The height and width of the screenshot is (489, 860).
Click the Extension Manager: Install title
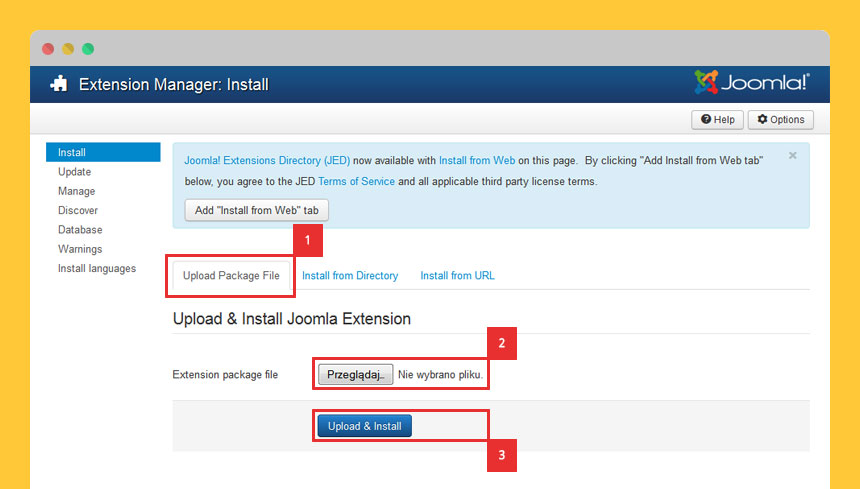(174, 84)
